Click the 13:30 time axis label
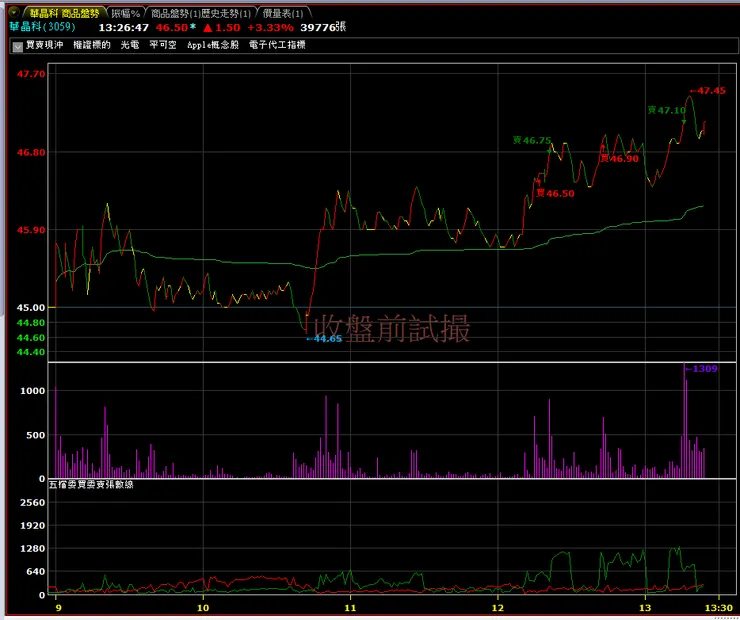This screenshot has height=620, width=740. coord(719,607)
